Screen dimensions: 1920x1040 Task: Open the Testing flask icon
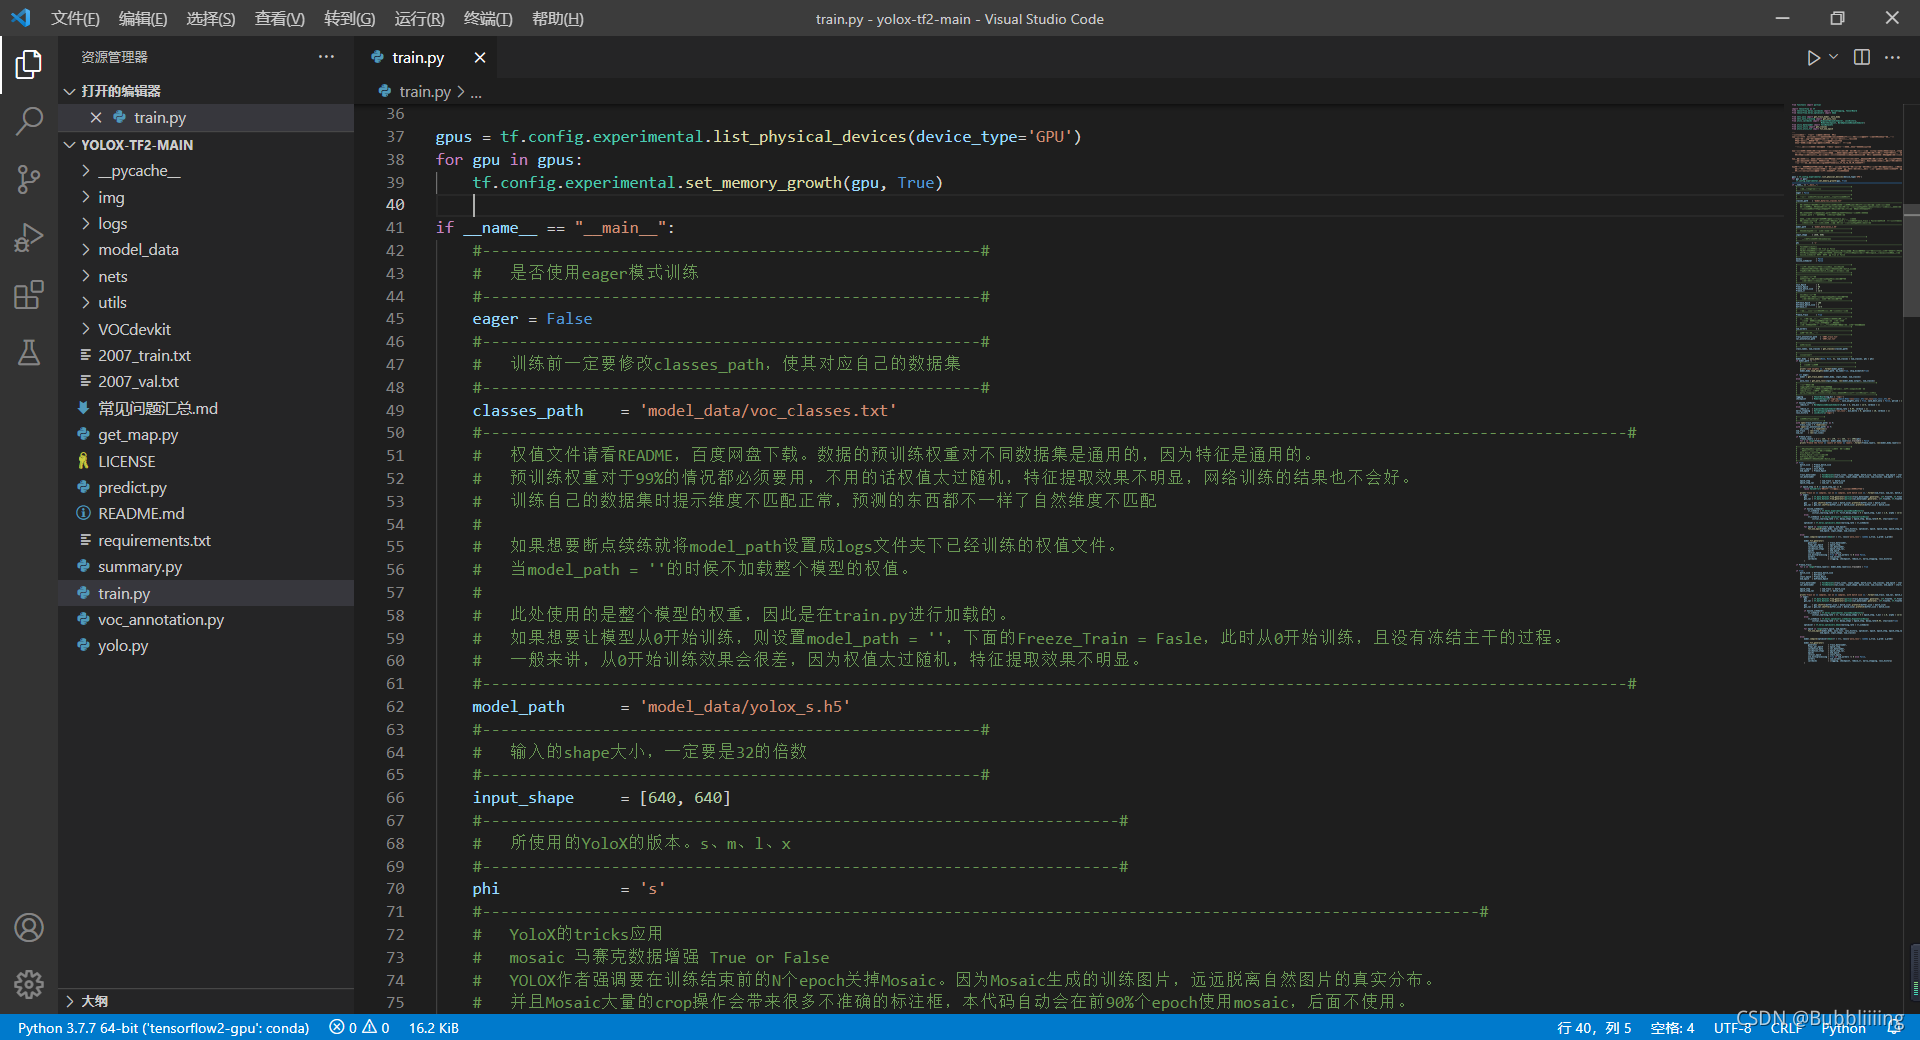(29, 352)
